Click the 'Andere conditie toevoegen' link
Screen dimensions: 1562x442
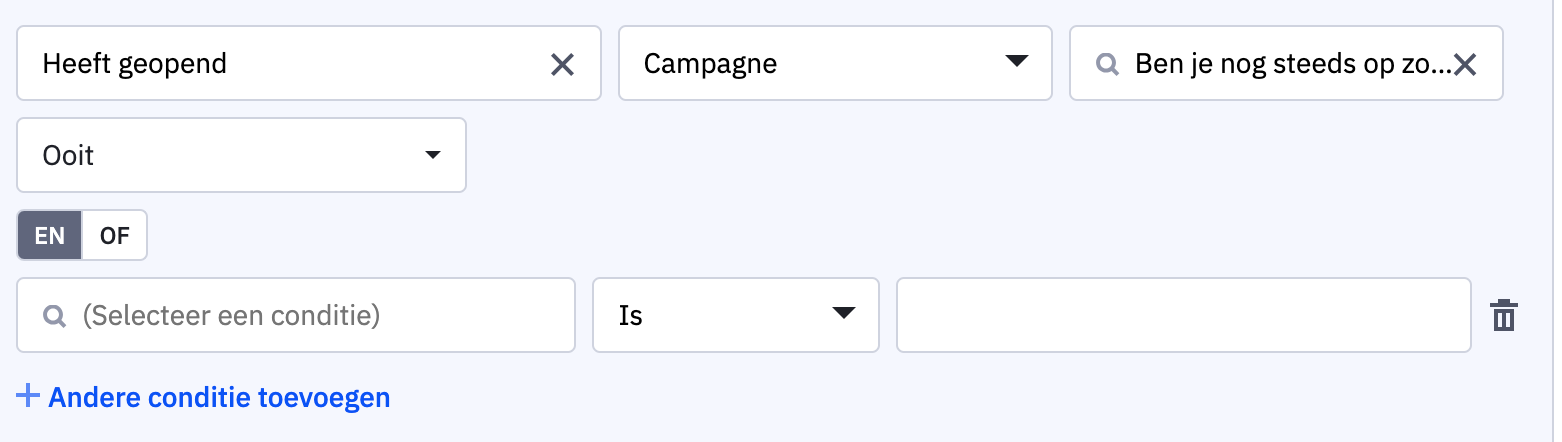click(x=219, y=398)
